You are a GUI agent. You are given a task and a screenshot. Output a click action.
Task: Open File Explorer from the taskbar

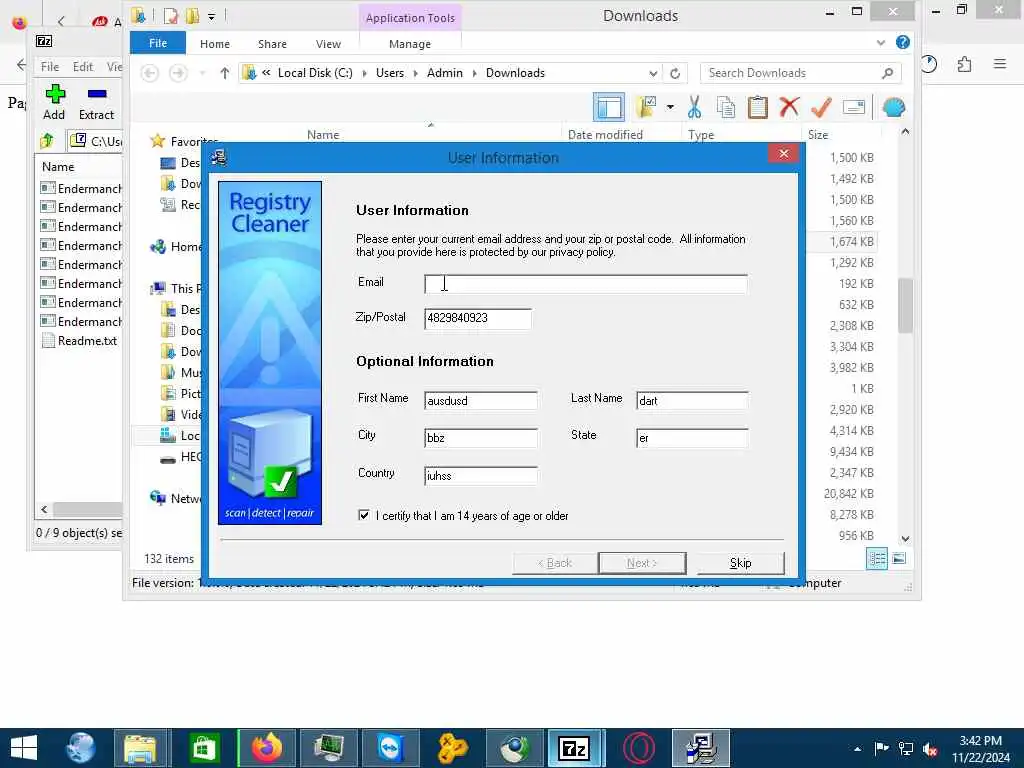[140, 748]
